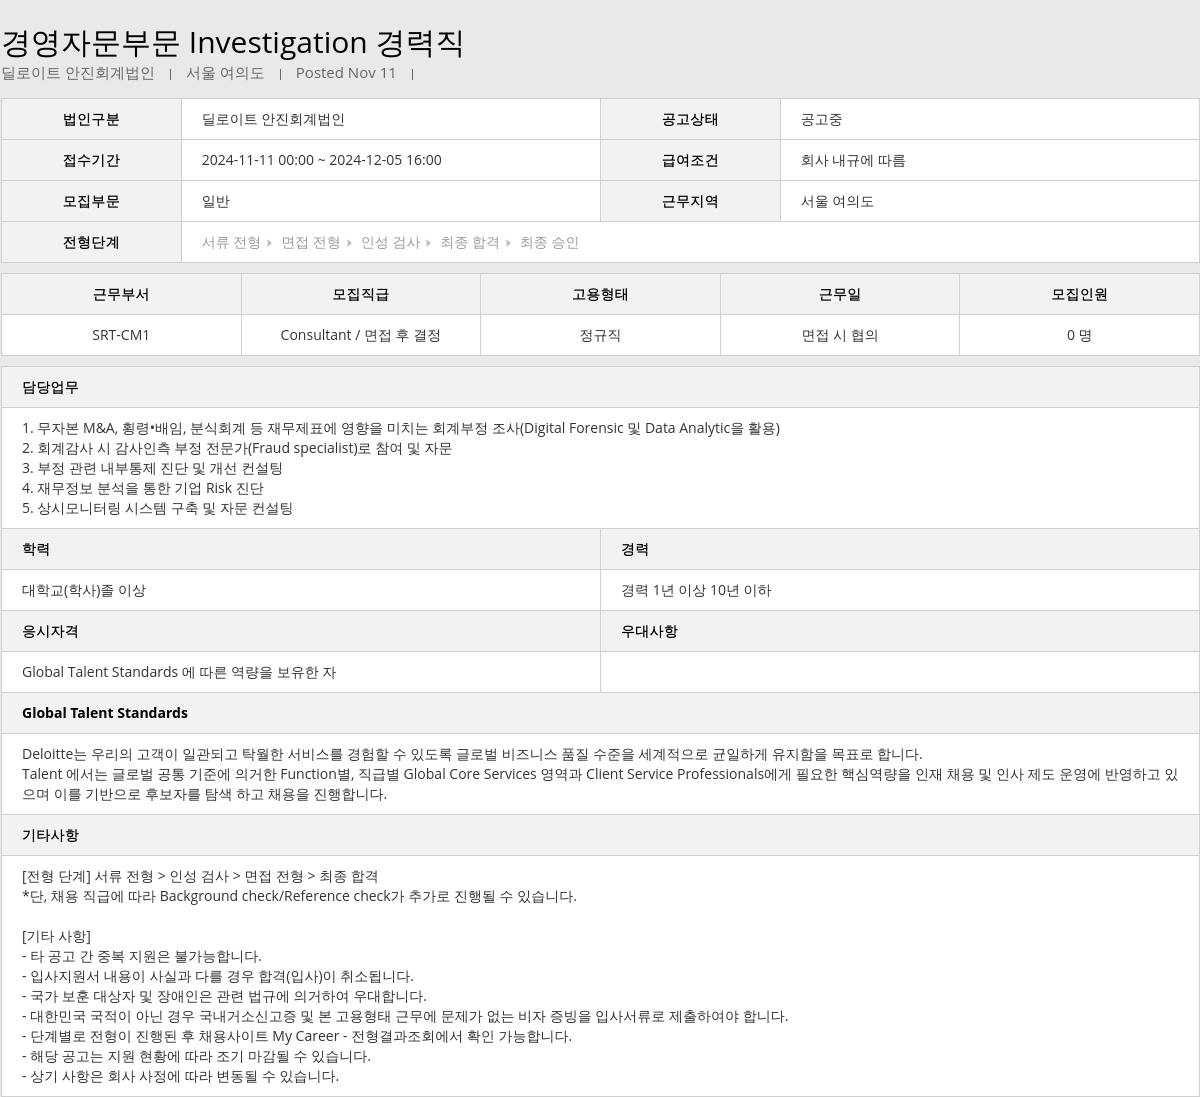Click duty line 5 about 상시모니터링 시스템
The image size is (1200, 1097).
point(157,508)
